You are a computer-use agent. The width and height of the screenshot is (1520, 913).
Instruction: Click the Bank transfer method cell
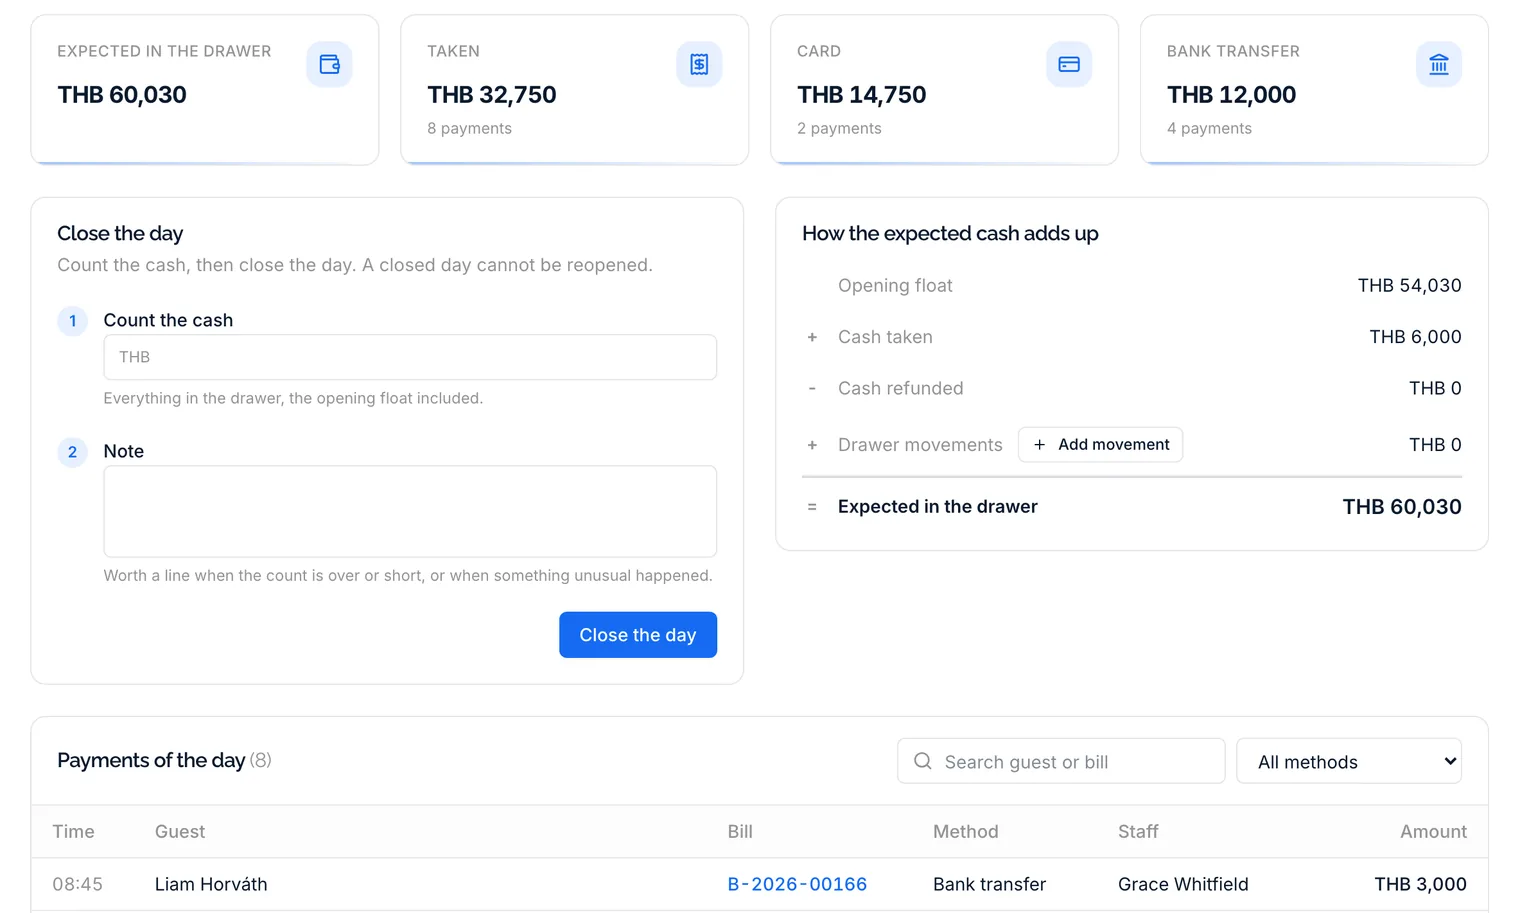[x=990, y=884]
